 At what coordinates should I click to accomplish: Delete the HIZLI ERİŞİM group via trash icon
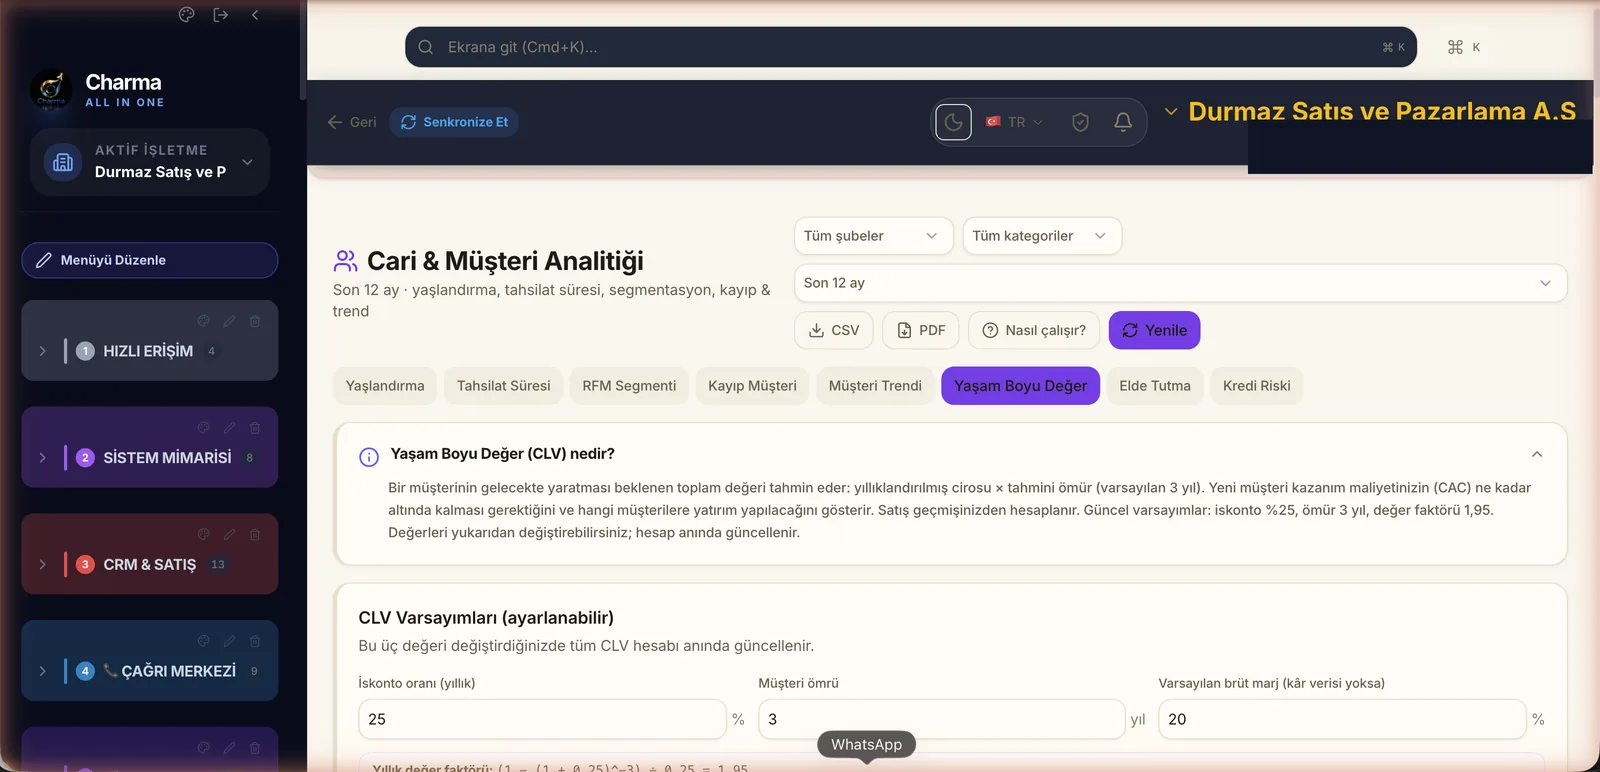click(255, 321)
